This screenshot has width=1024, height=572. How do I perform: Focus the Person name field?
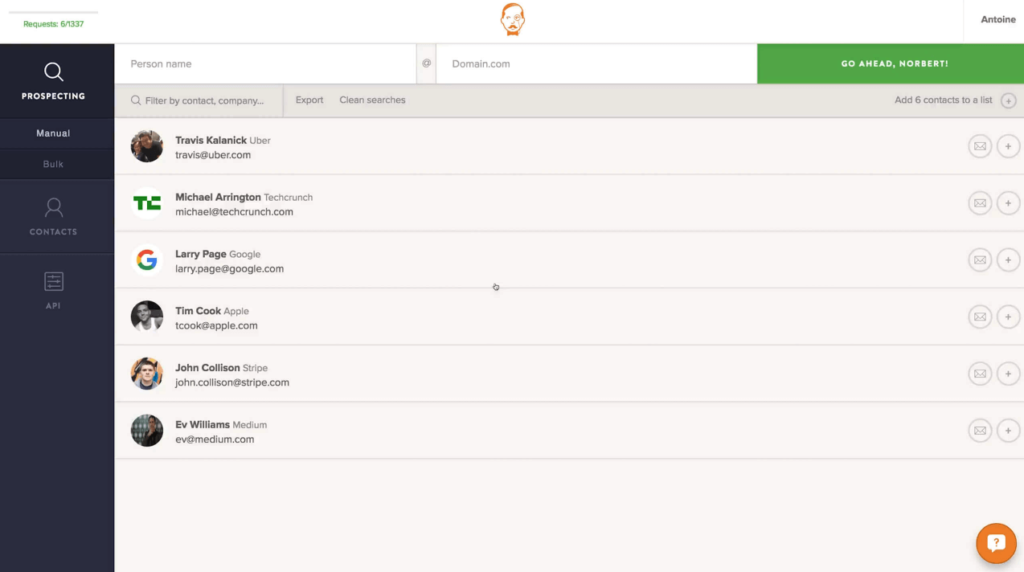click(265, 64)
